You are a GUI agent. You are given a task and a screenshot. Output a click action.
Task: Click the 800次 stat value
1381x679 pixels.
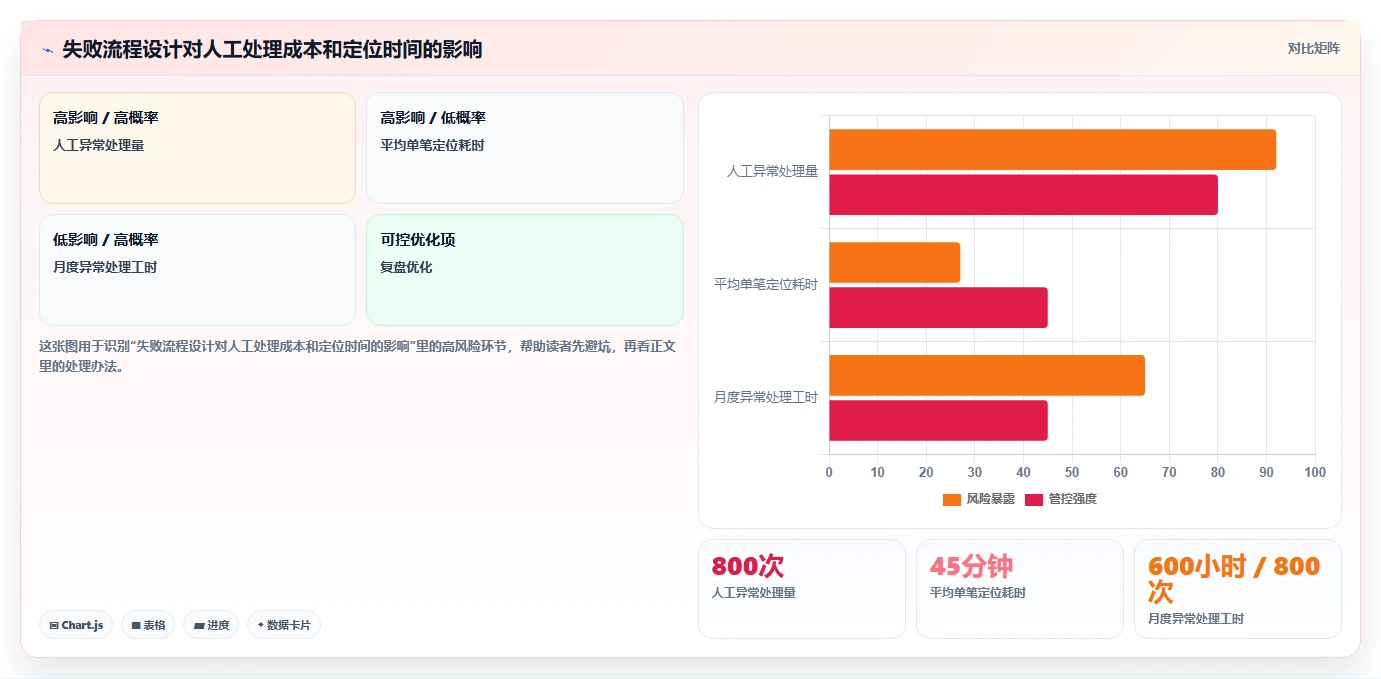click(748, 566)
